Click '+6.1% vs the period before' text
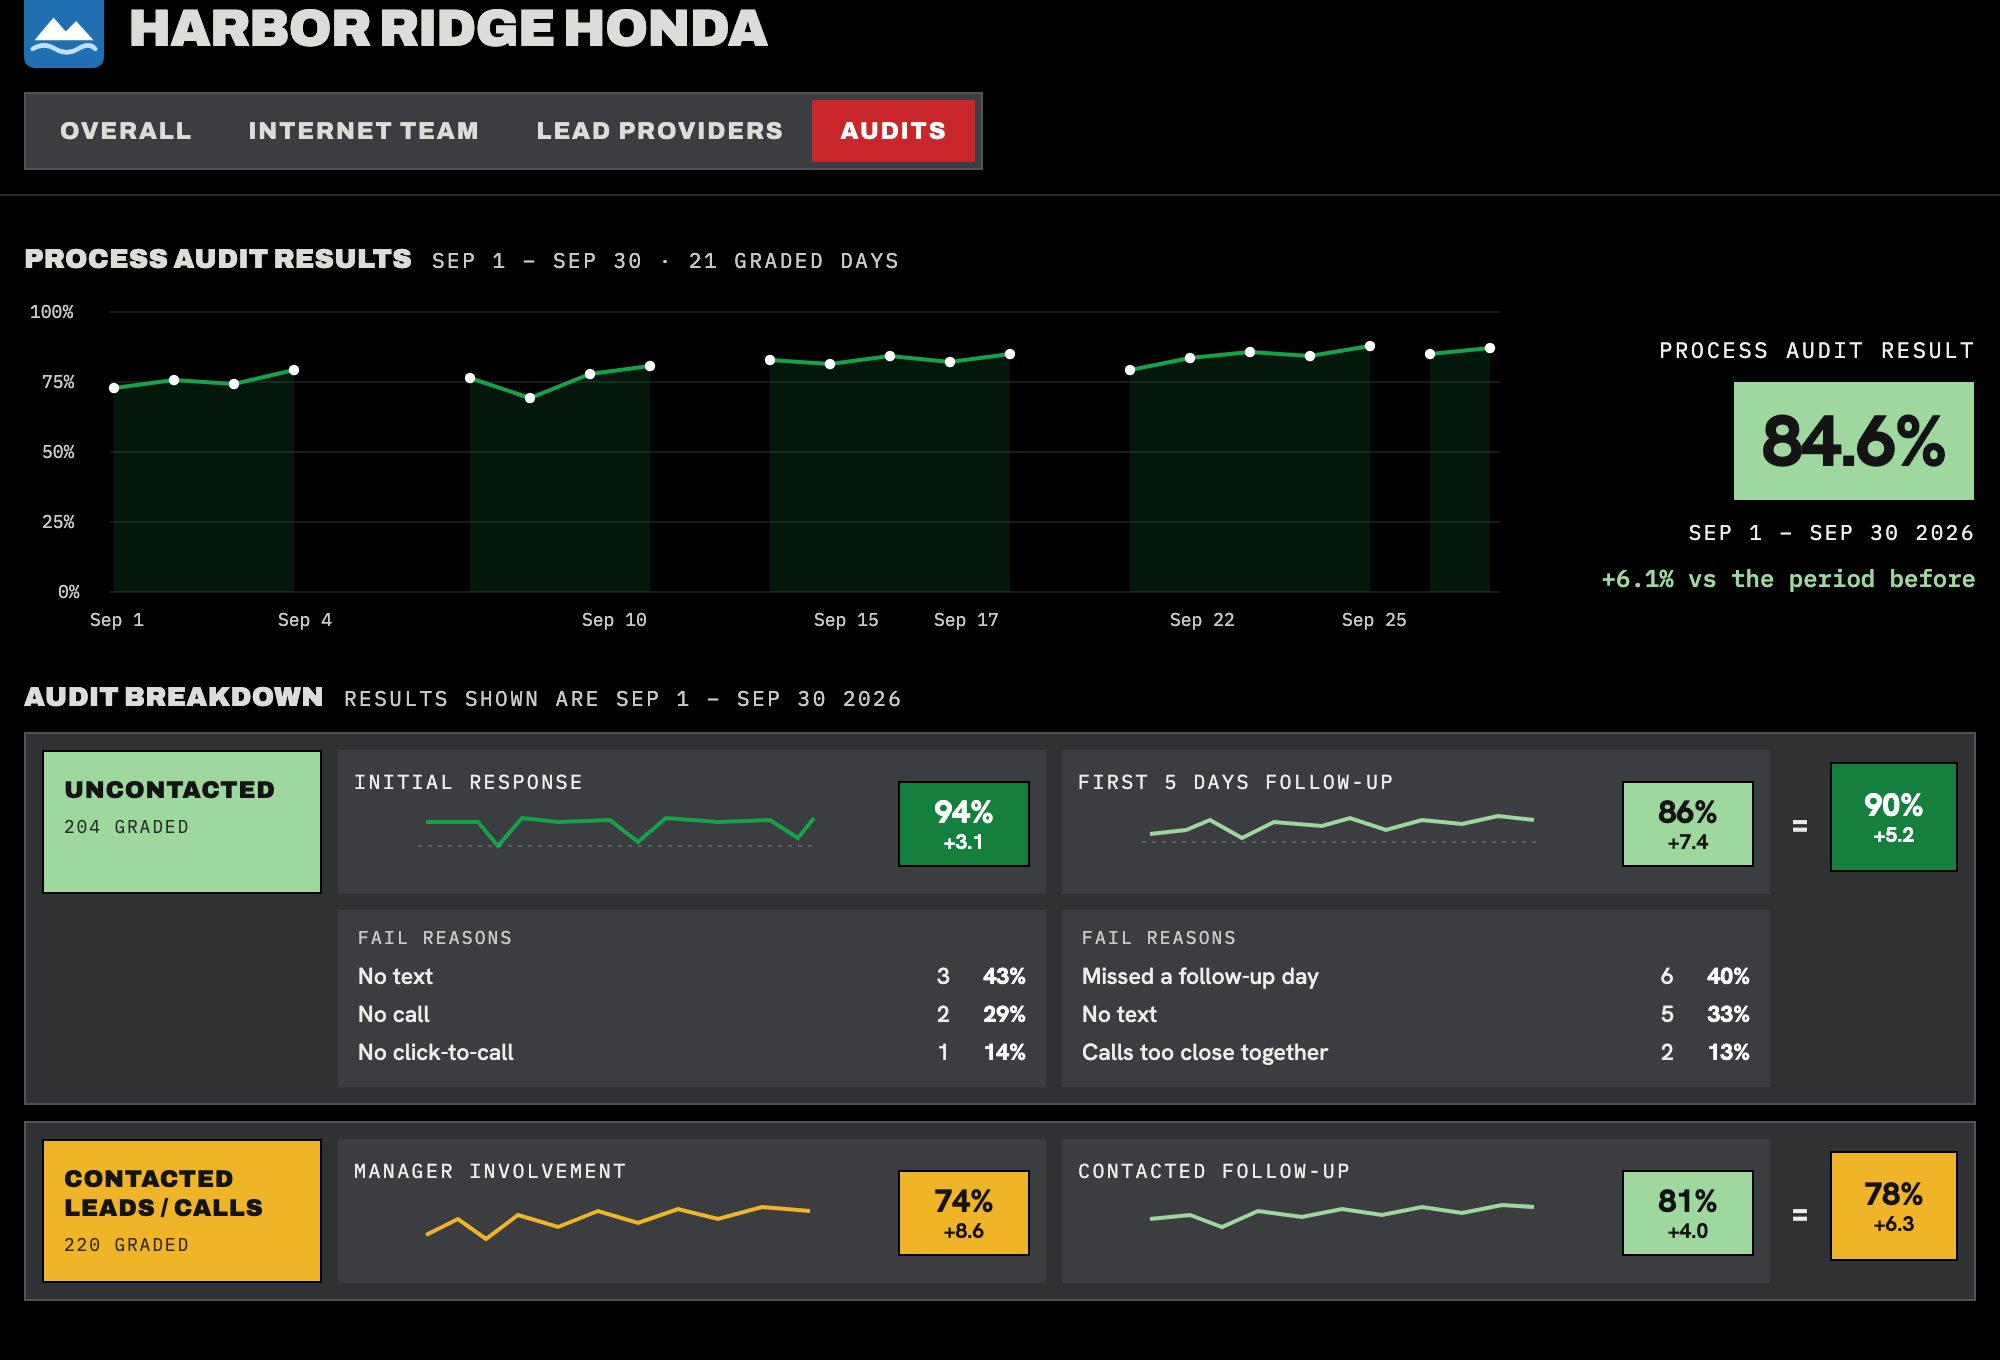The width and height of the screenshot is (2000, 1360). (1788, 579)
